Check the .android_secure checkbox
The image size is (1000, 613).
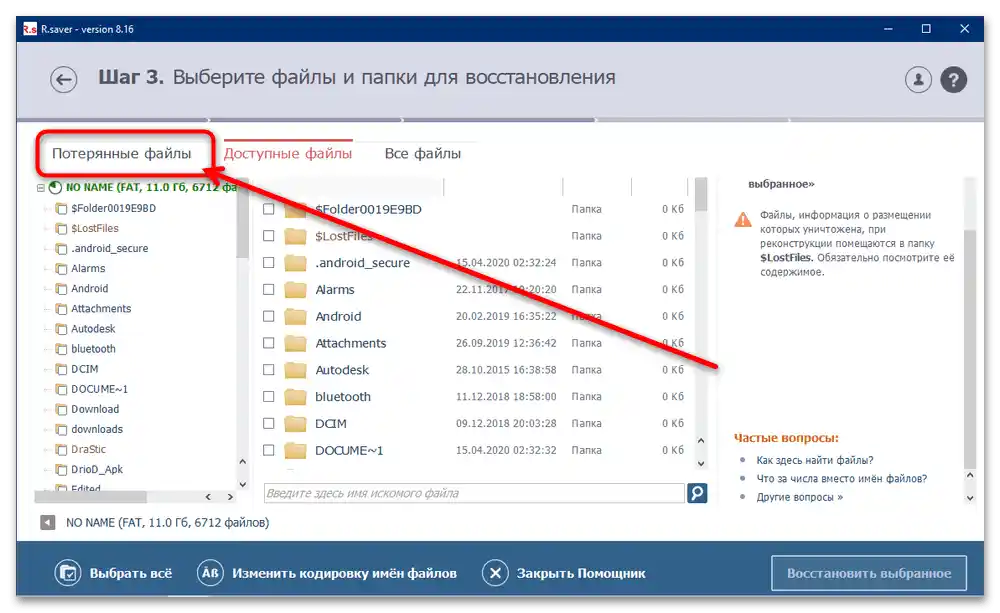268,263
